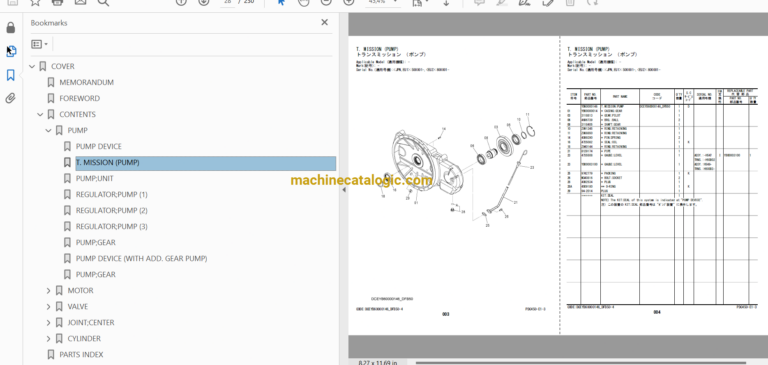The image size is (768, 365).
Task: Collapse the navigation pane with divider arrow
Action: (x=344, y=190)
